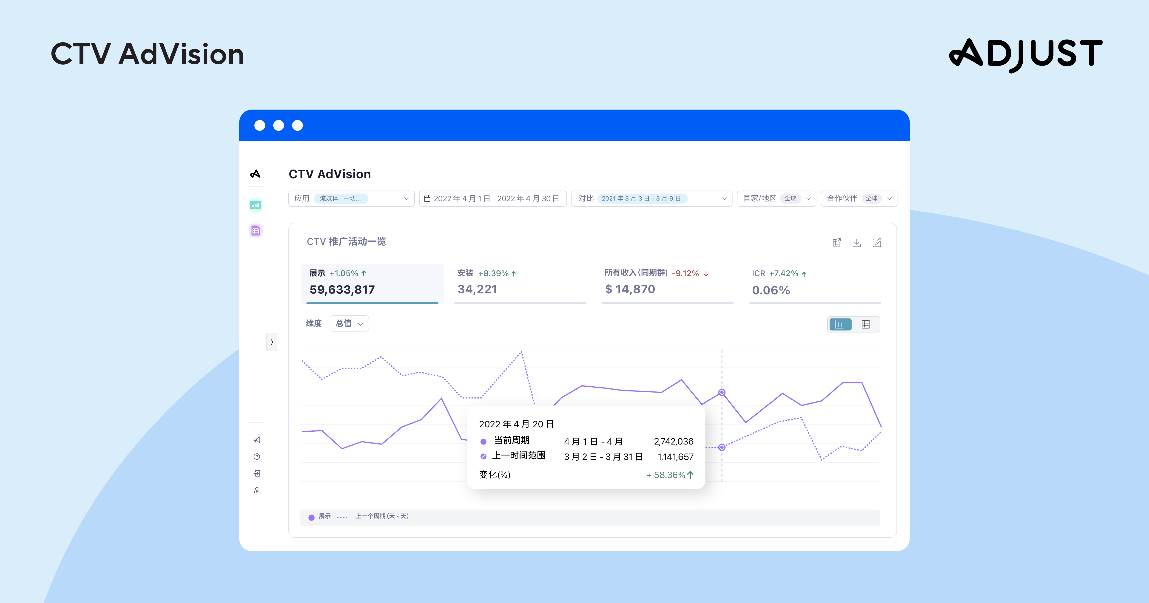
Task: Click the megaphone icon in the lower sidebar
Action: (x=256, y=440)
